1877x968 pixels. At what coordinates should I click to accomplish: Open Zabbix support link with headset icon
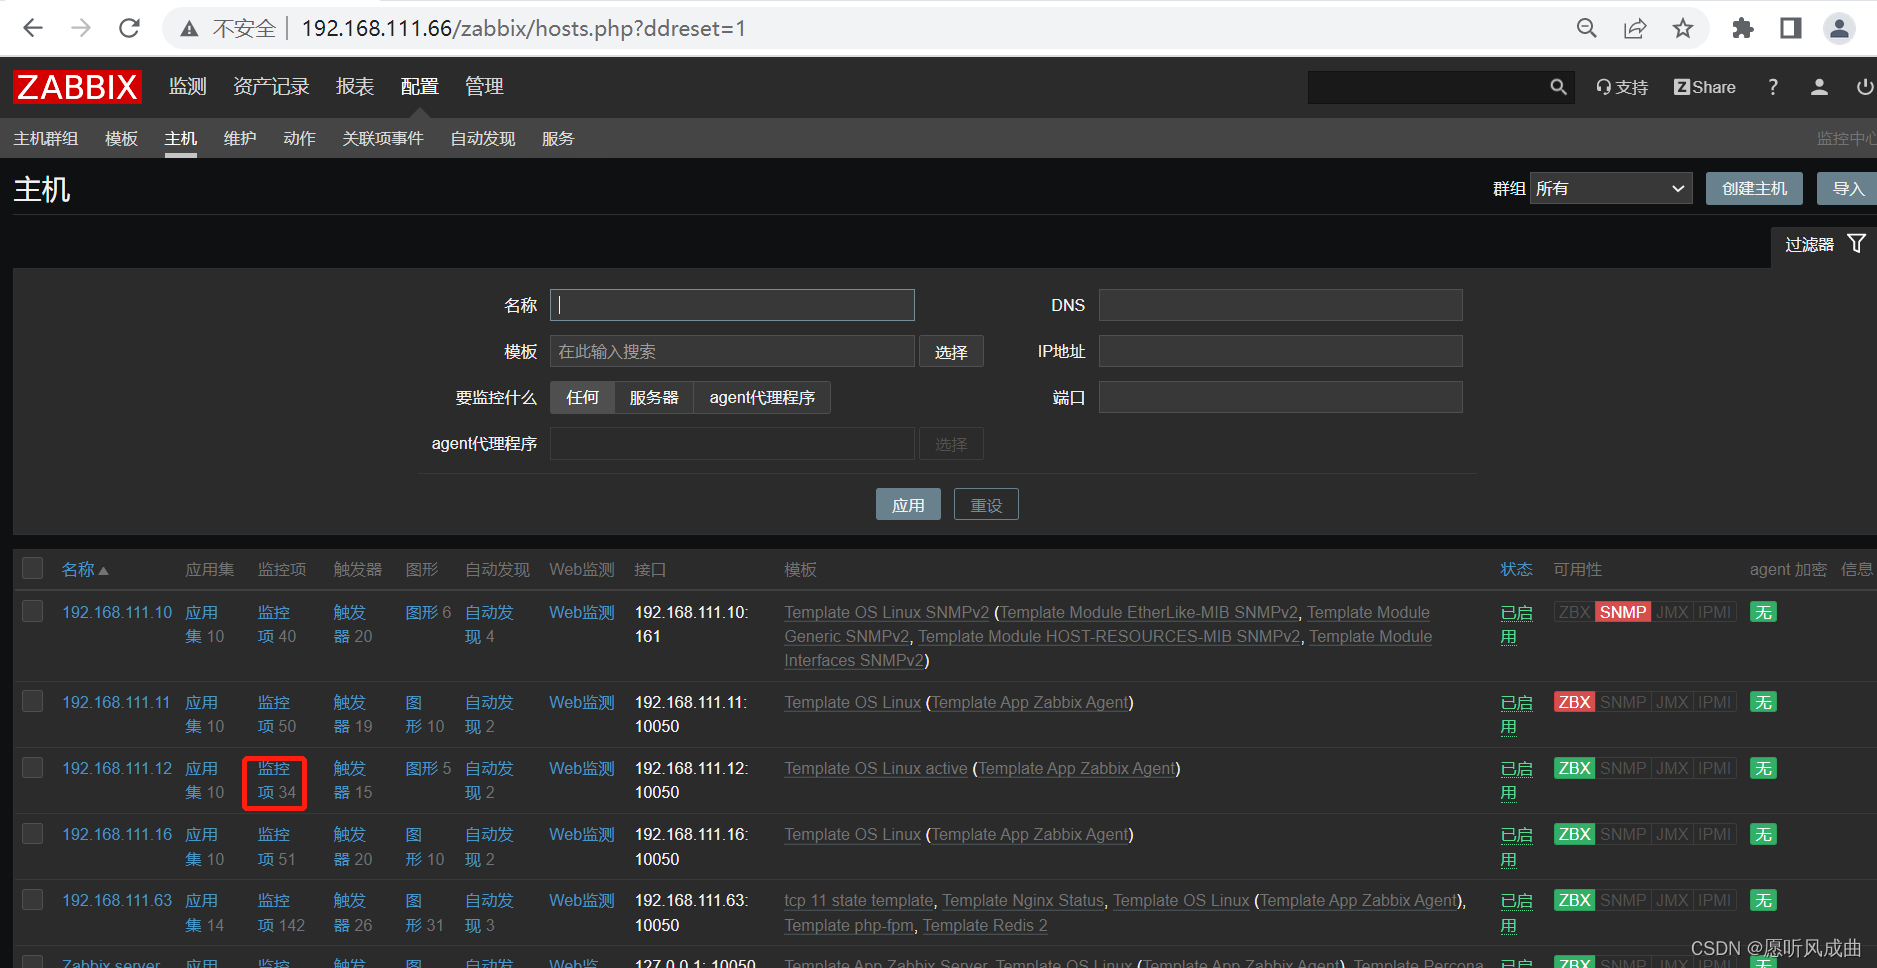click(1622, 87)
